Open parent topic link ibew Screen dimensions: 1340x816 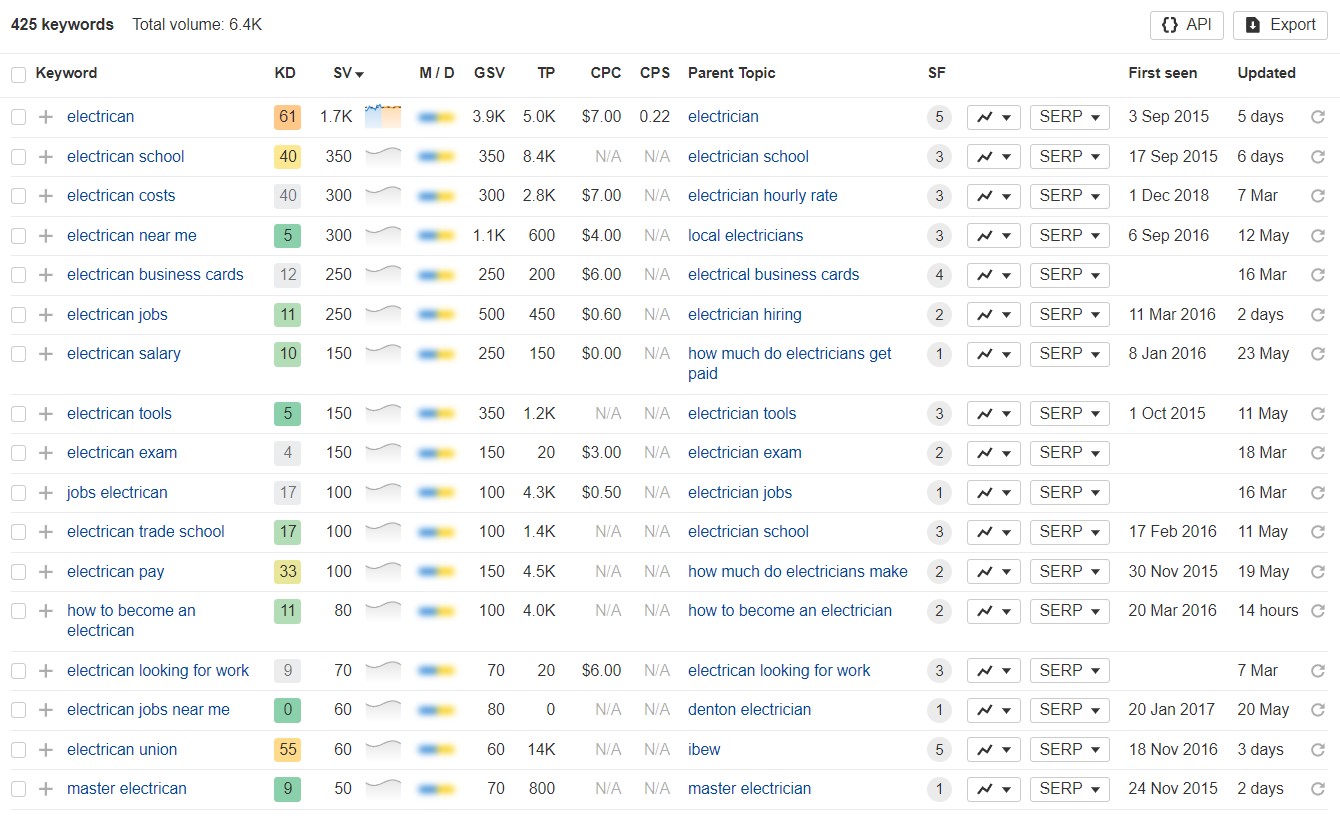click(704, 750)
